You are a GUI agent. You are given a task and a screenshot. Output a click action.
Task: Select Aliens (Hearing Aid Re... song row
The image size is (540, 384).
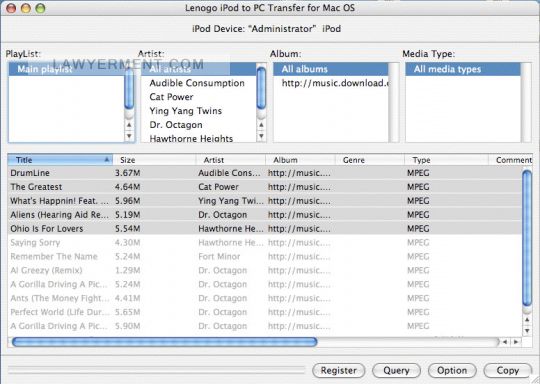click(x=264, y=215)
